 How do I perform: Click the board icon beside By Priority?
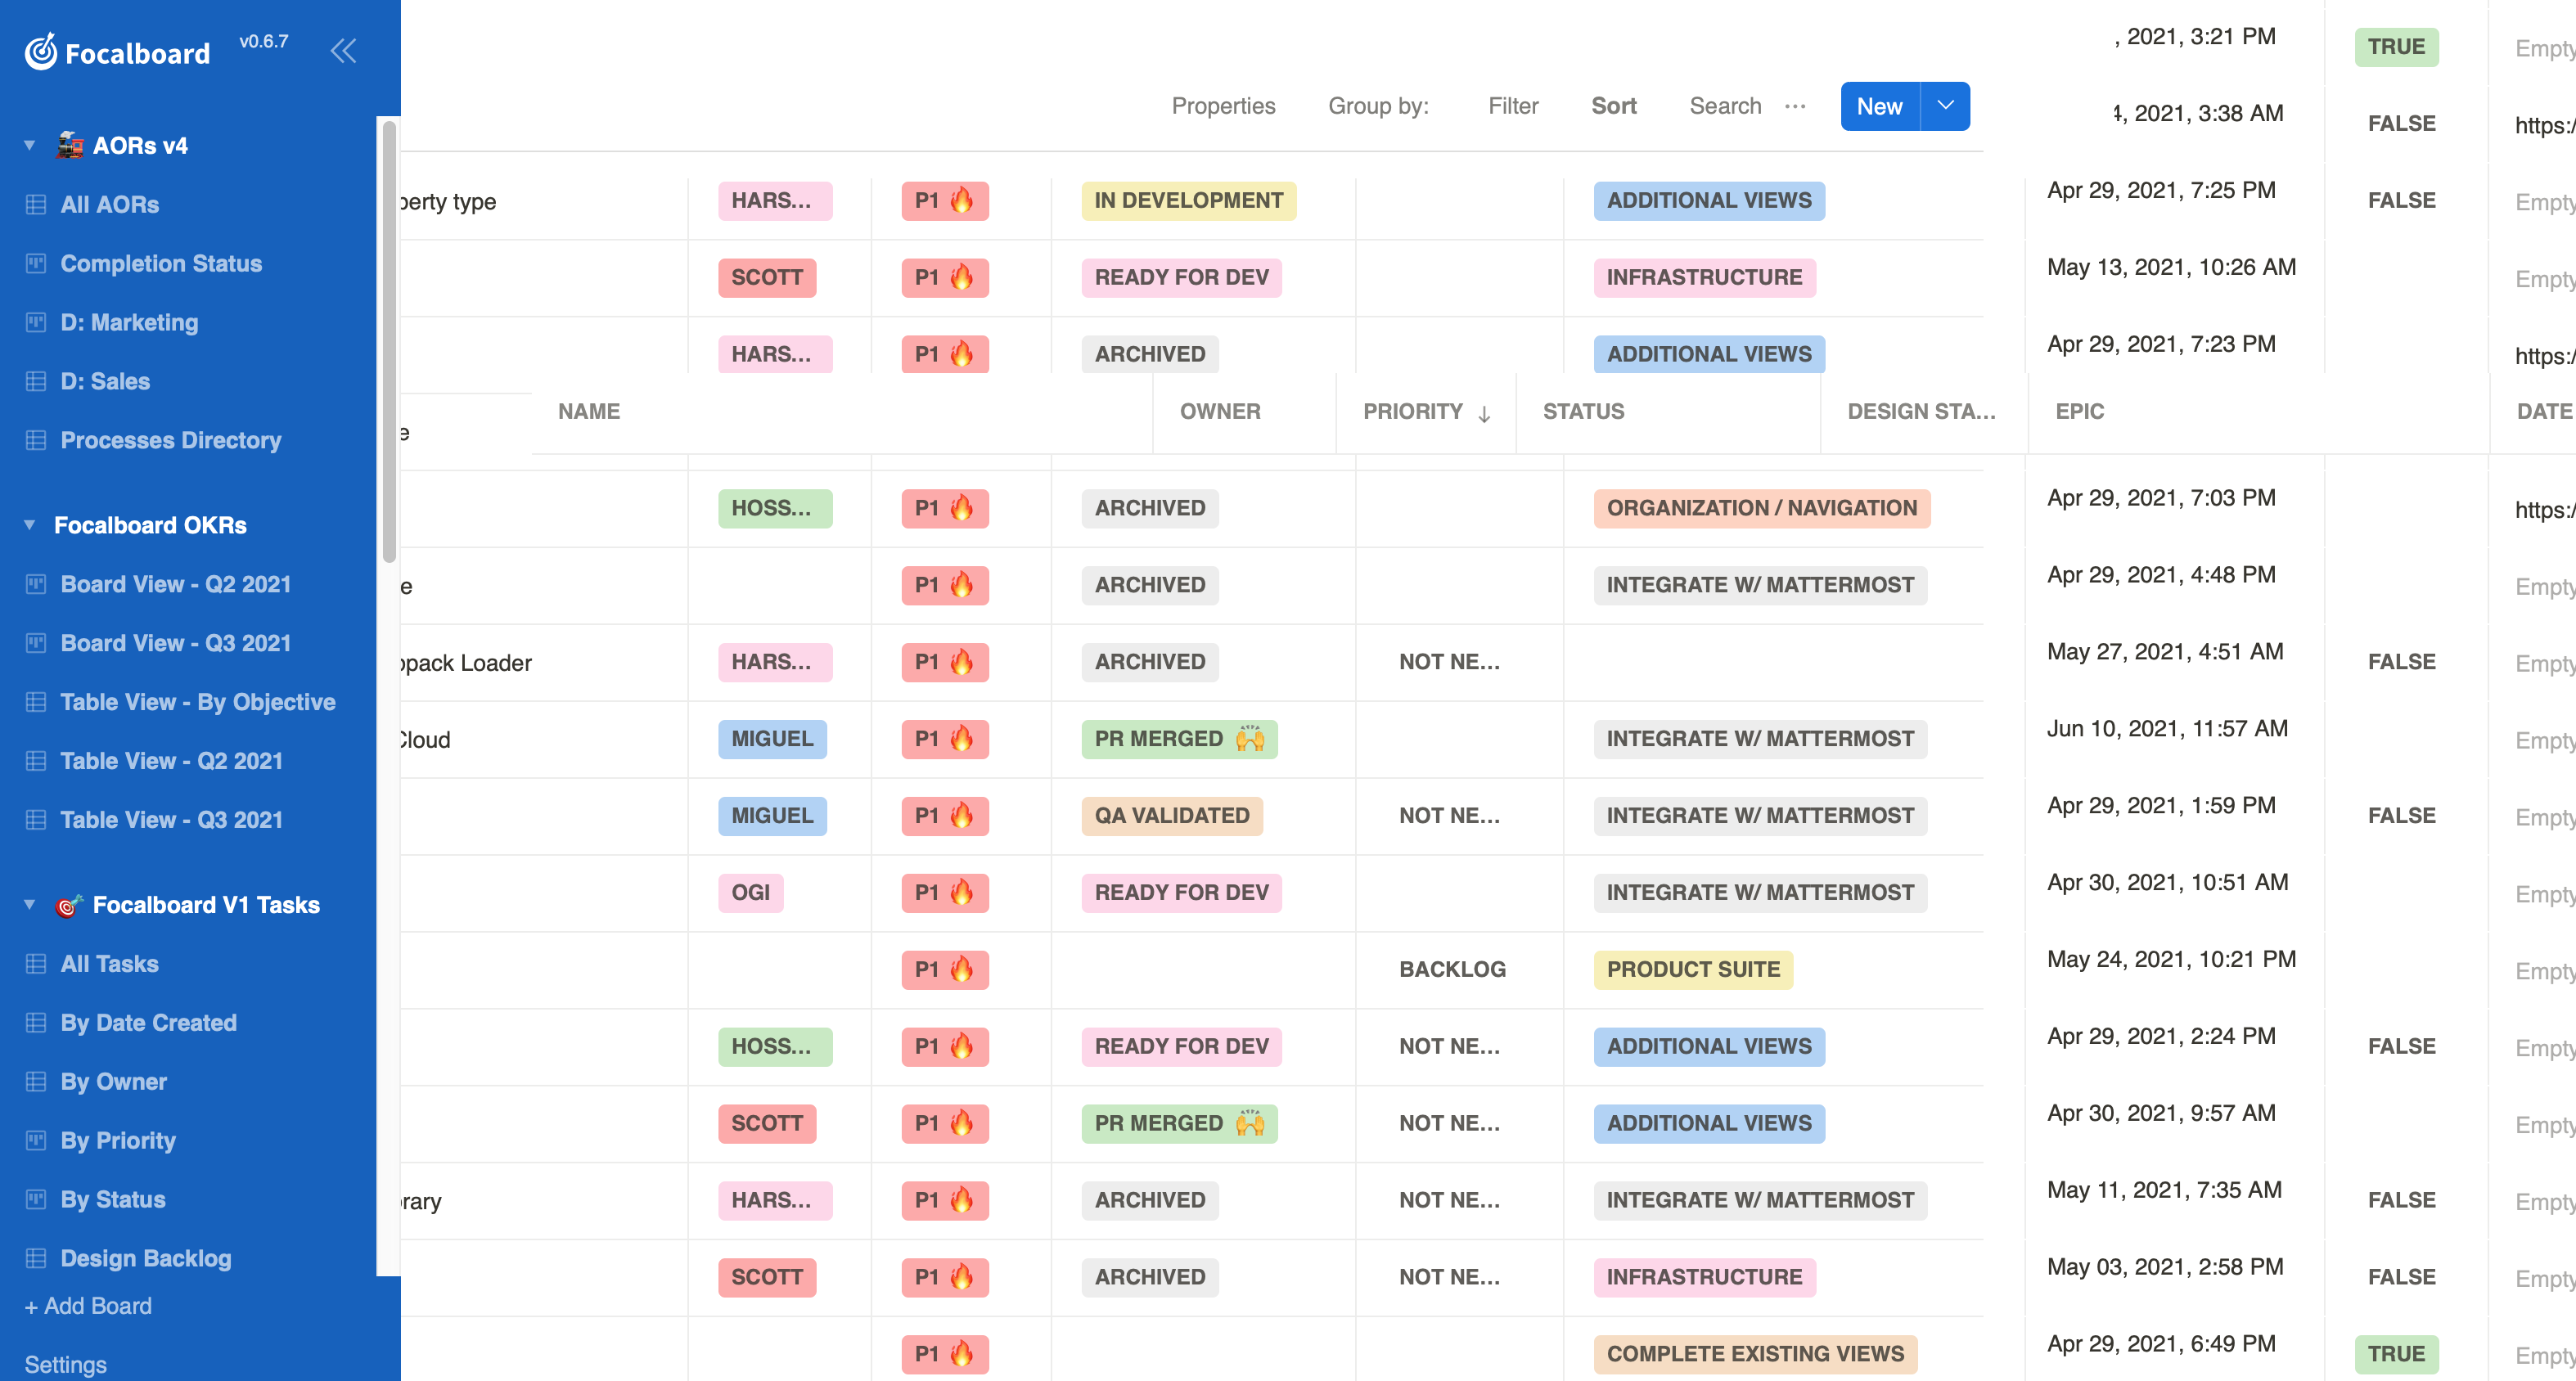pyautogui.click(x=36, y=1141)
